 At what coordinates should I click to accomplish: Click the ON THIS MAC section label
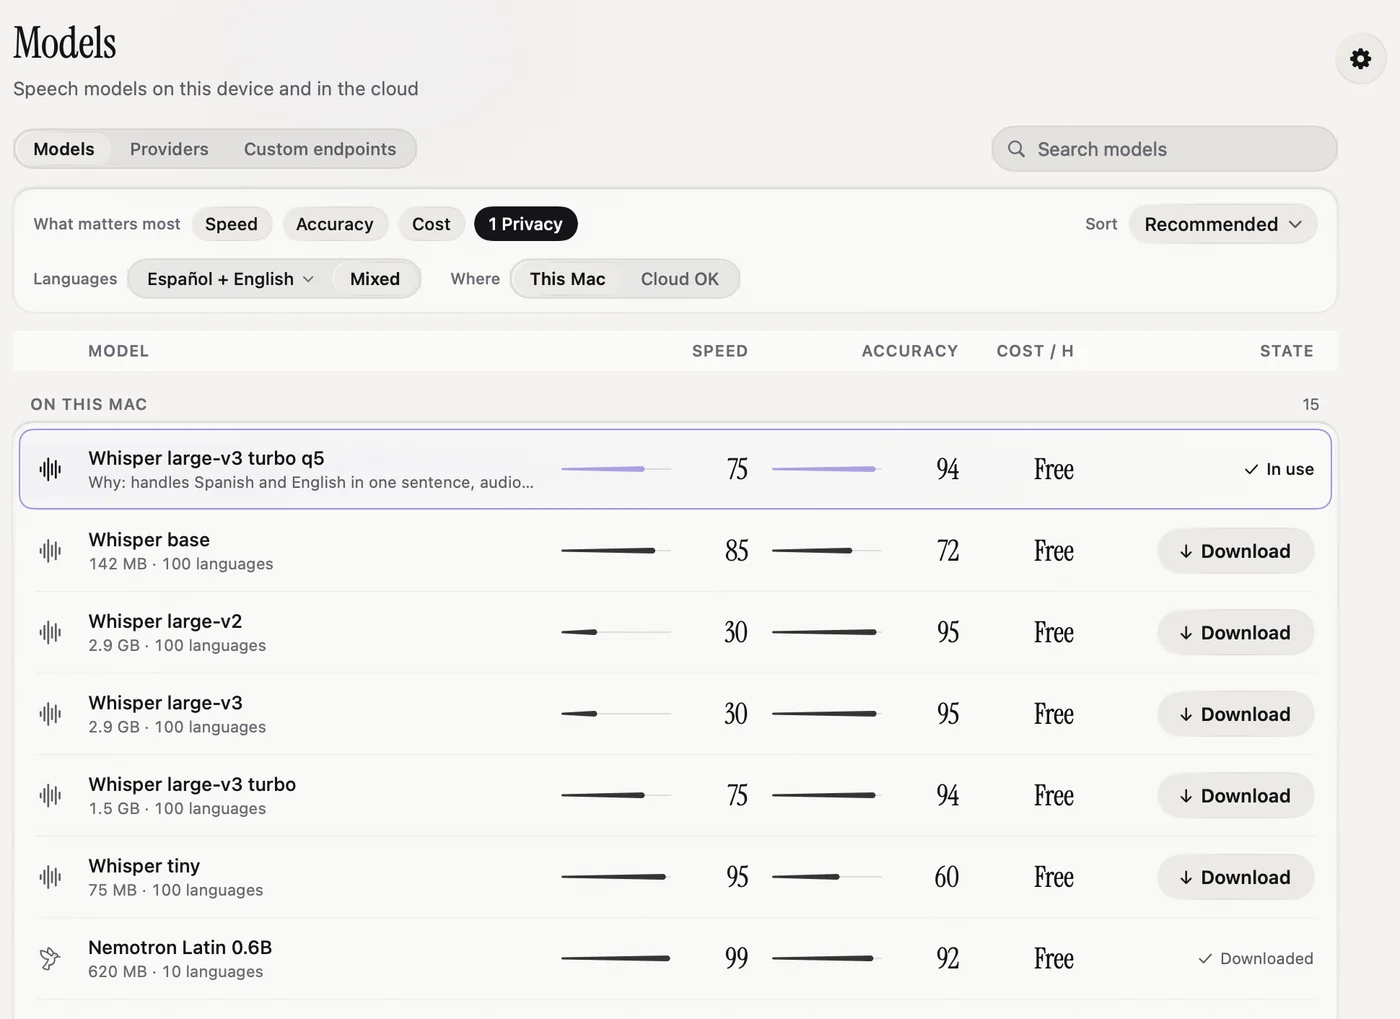click(x=89, y=404)
